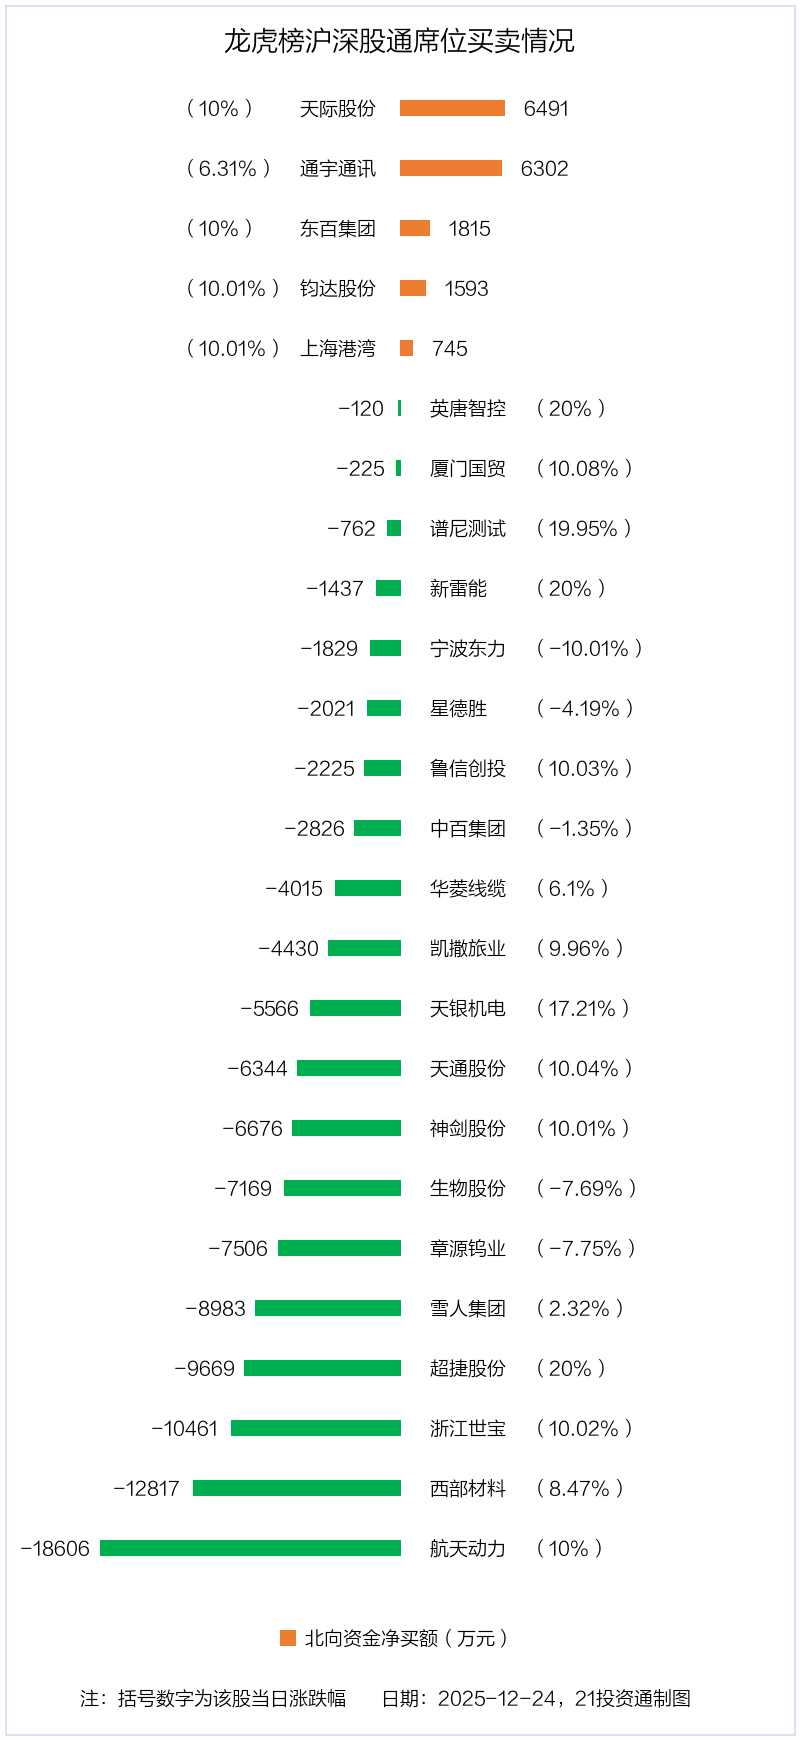Select the 谱尼测试 stock name
The width and height of the screenshot is (800, 1740).
[x=468, y=528]
